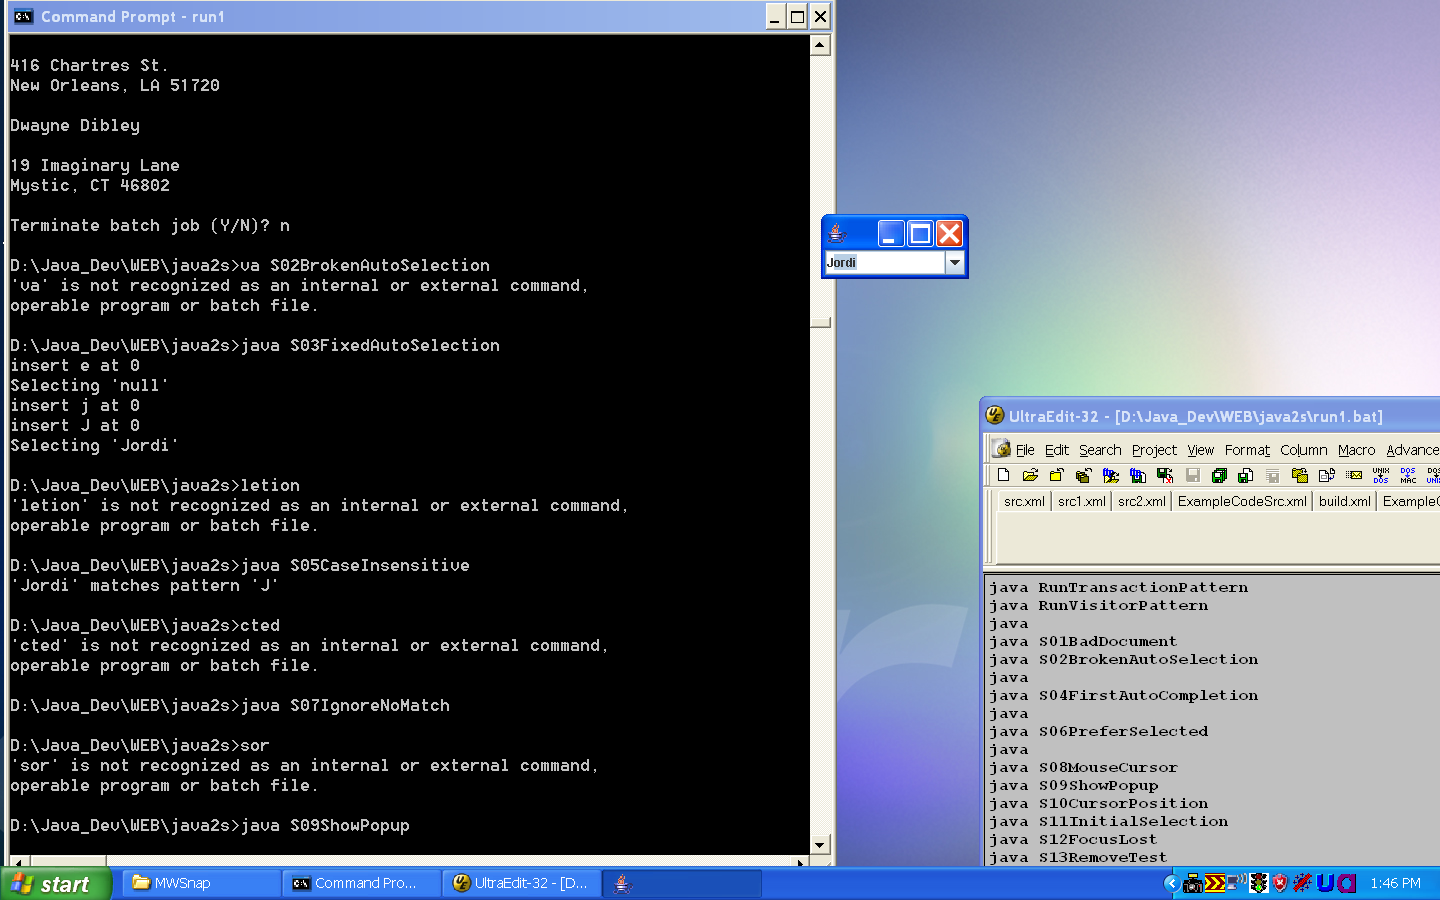Click the line 'java S04FirstAutoCompletion' in UltraEdit
Screen dimensions: 1440x900
[x=1123, y=695]
